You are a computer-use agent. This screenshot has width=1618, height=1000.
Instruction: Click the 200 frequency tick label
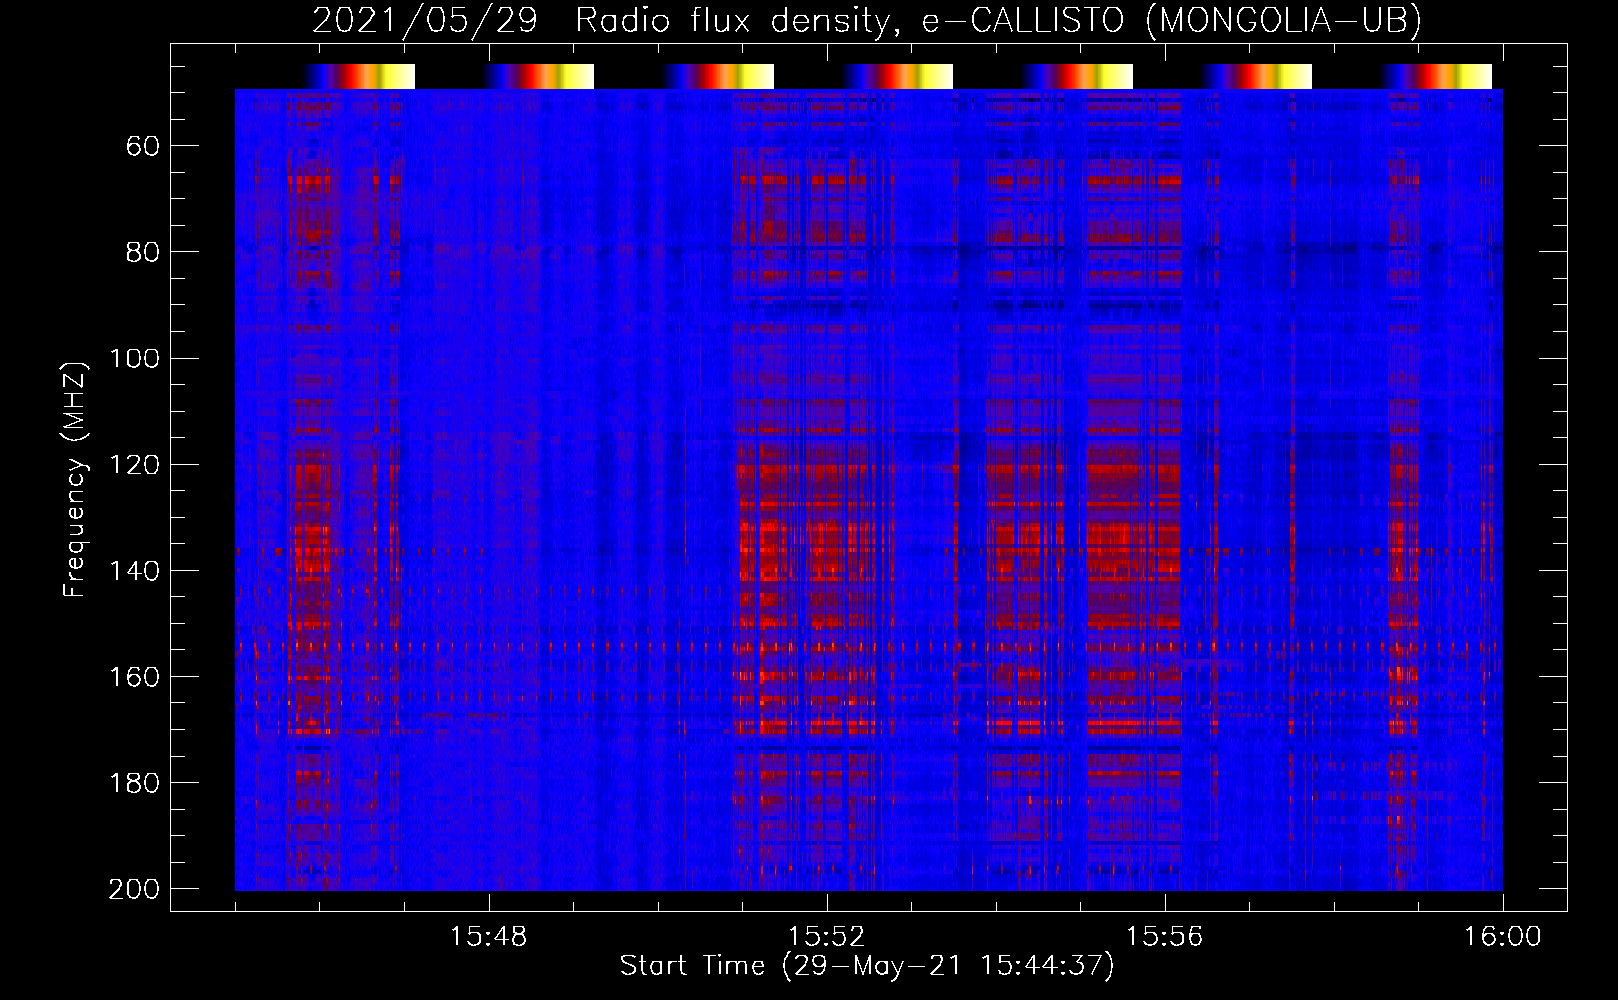coord(134,889)
